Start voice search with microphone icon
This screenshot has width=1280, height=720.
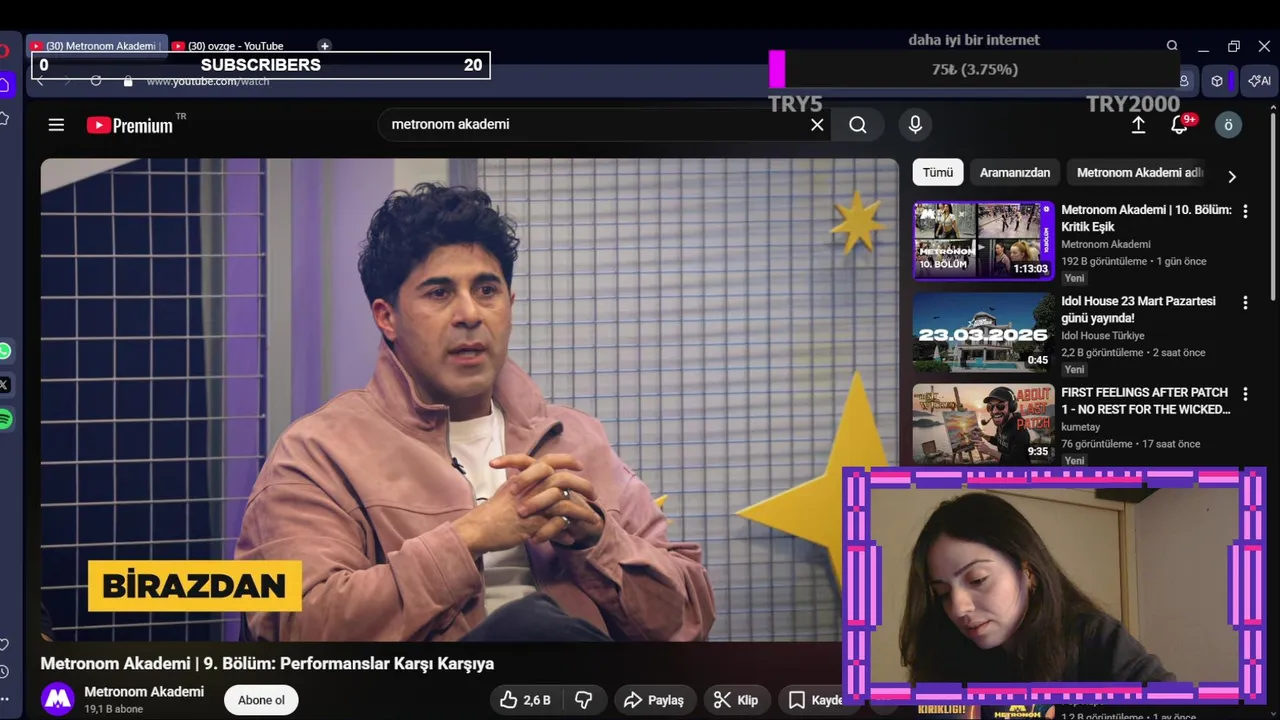click(914, 125)
